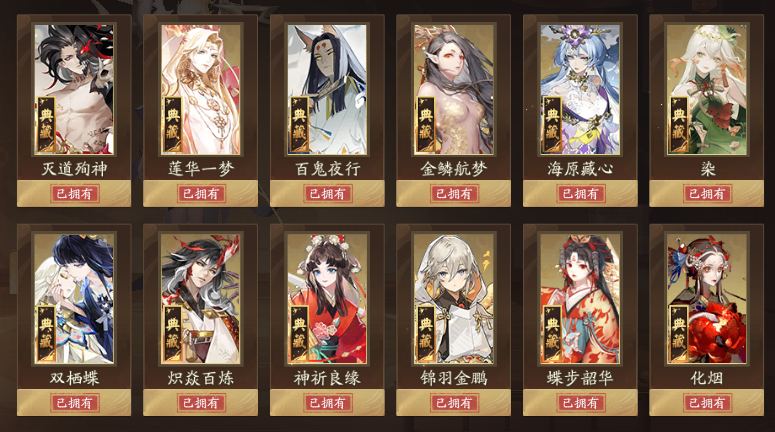This screenshot has width=775, height=432.
Task: Click the 已拥有 button under 灭道殉神
Action: pyautogui.click(x=74, y=193)
